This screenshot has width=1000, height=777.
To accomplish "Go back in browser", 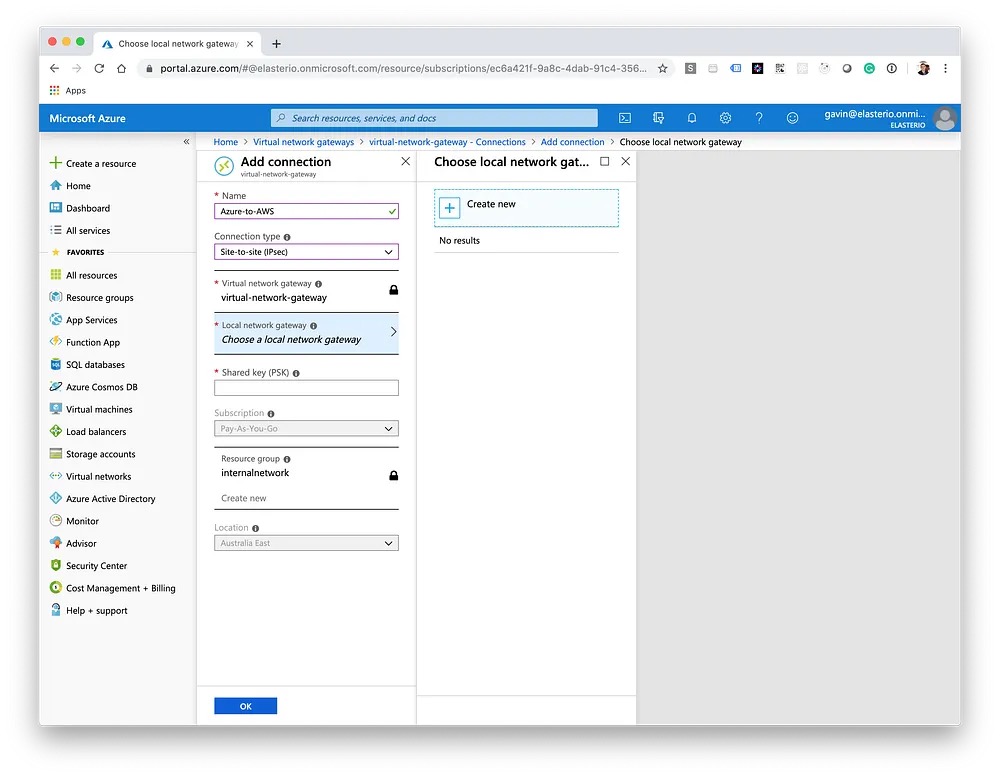I will [54, 68].
